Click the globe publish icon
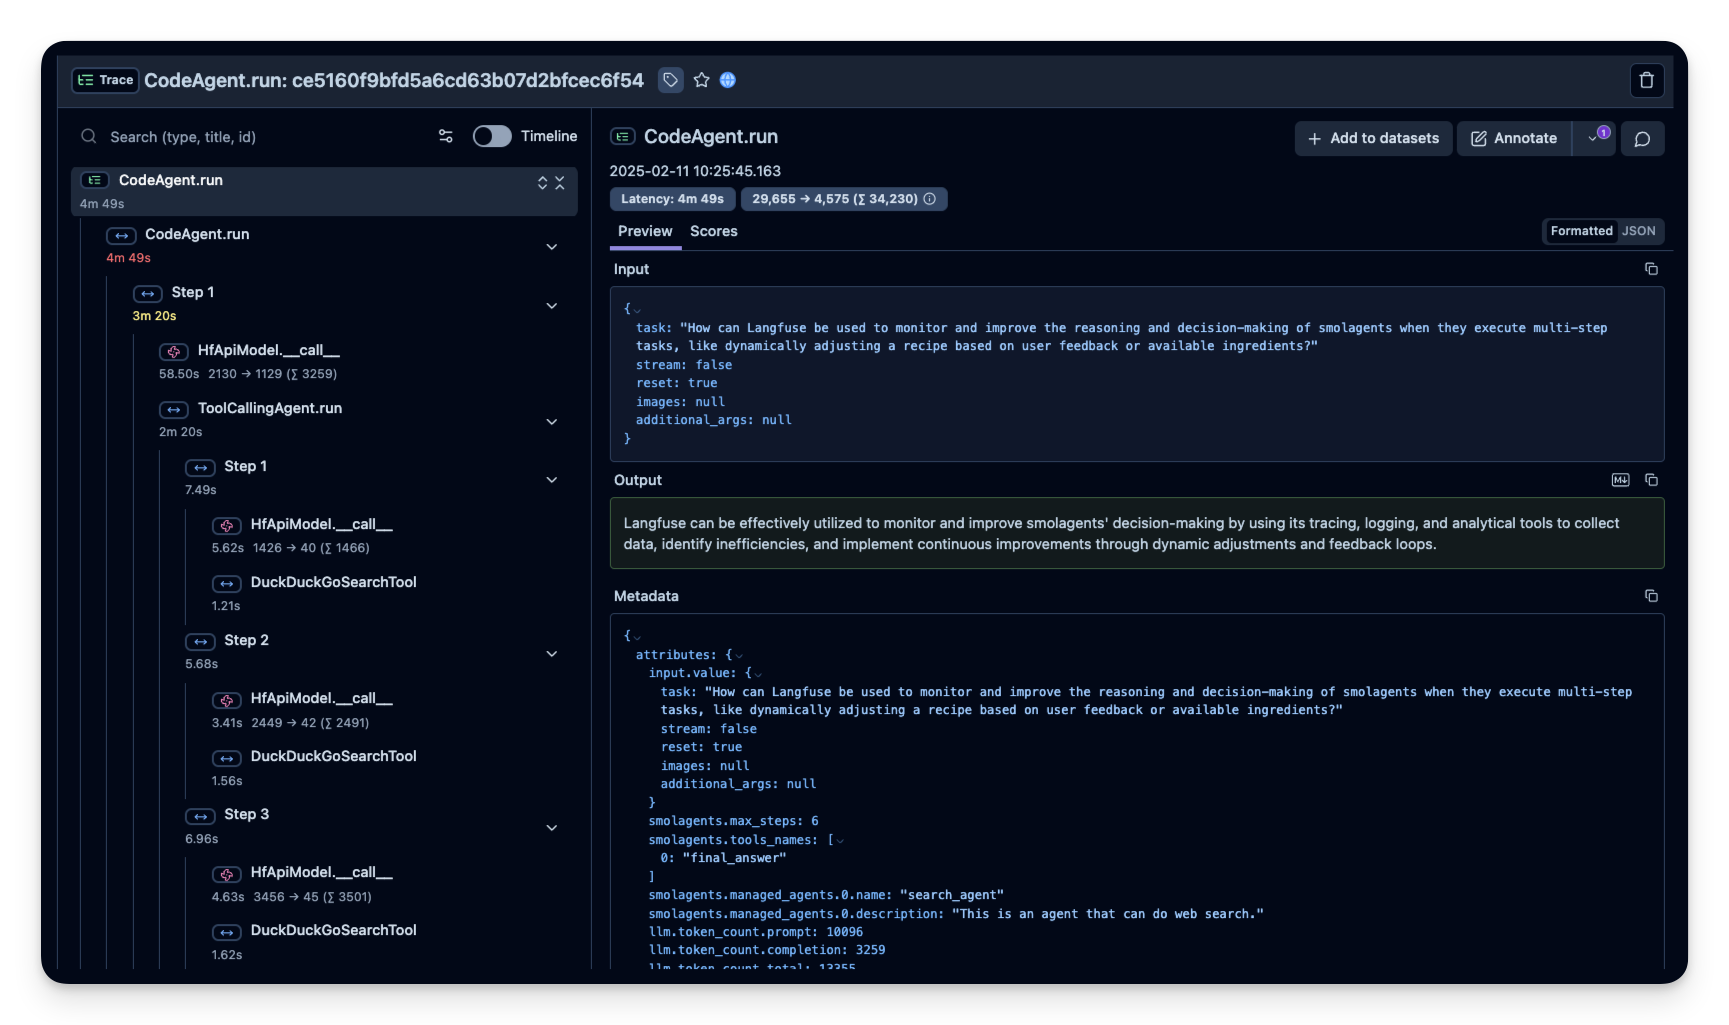The width and height of the screenshot is (1729, 1025). (x=728, y=80)
